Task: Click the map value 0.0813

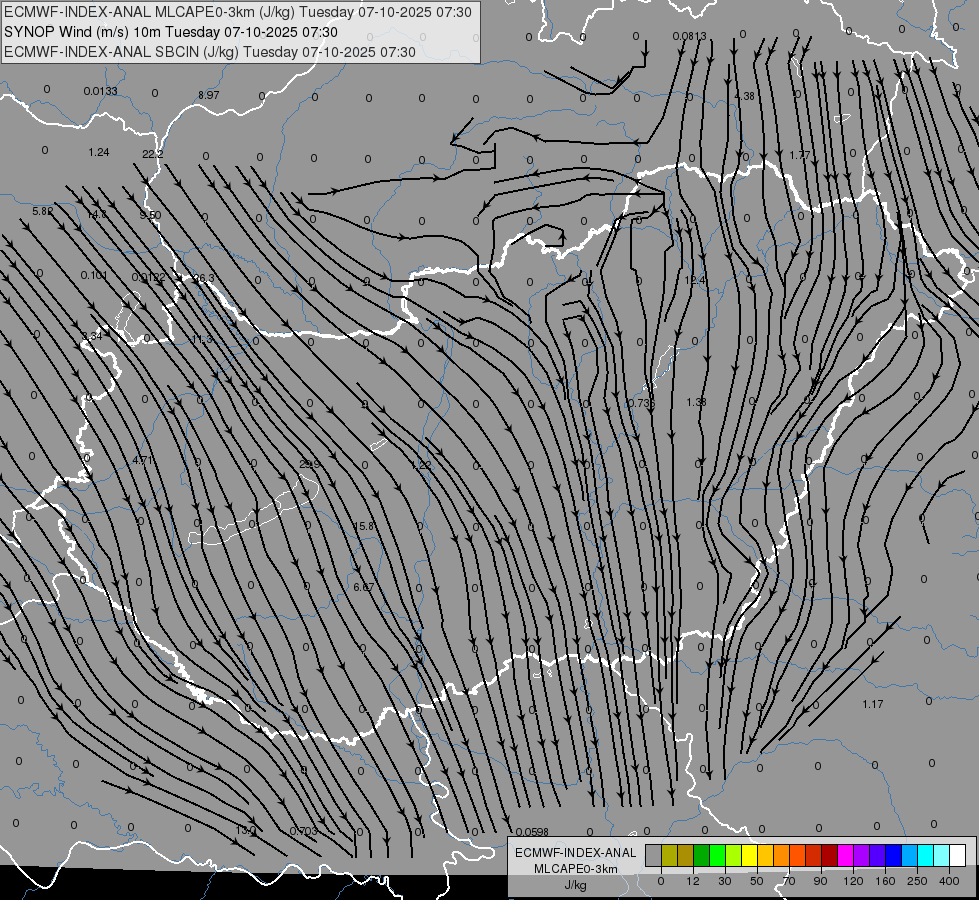Action: pyautogui.click(x=689, y=36)
